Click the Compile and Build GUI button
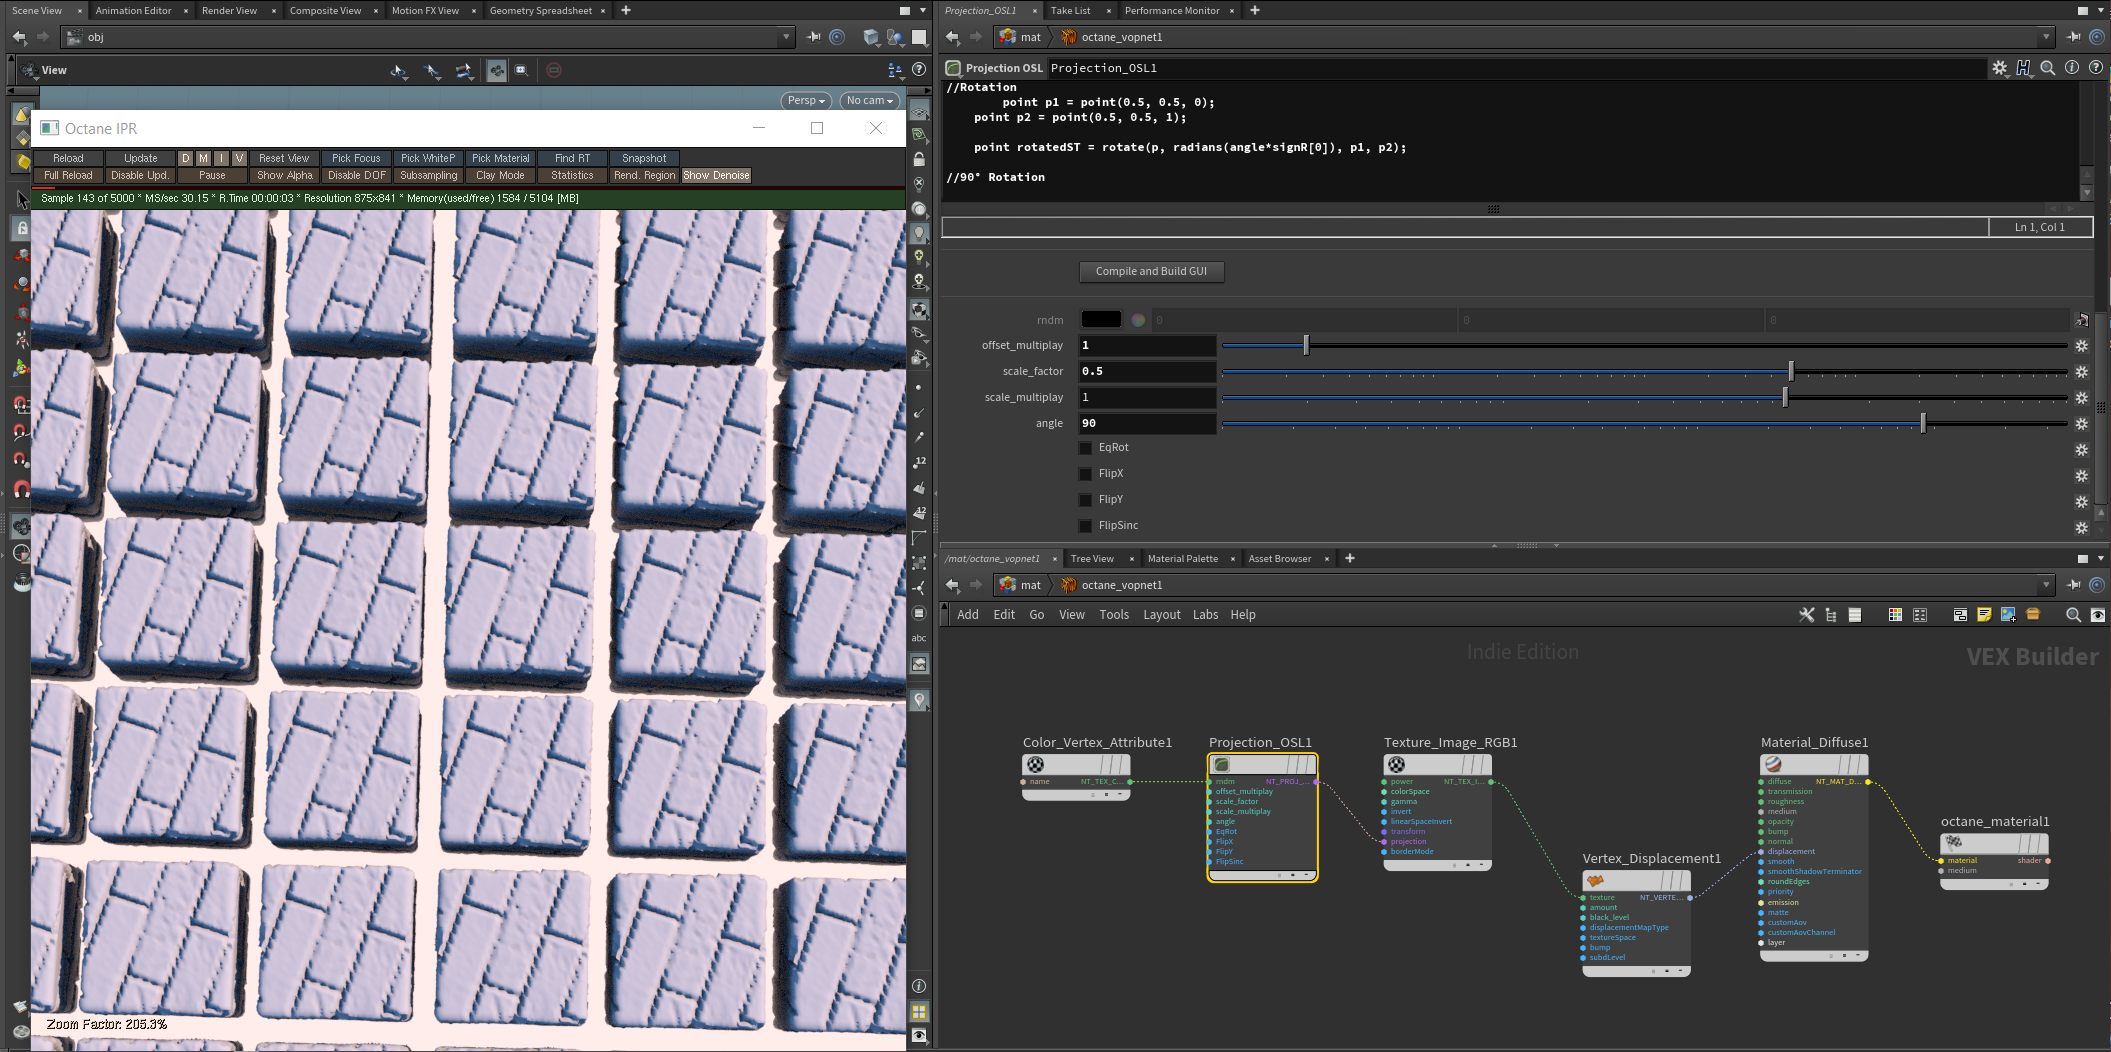Image resolution: width=2111 pixels, height=1052 pixels. click(x=1151, y=271)
